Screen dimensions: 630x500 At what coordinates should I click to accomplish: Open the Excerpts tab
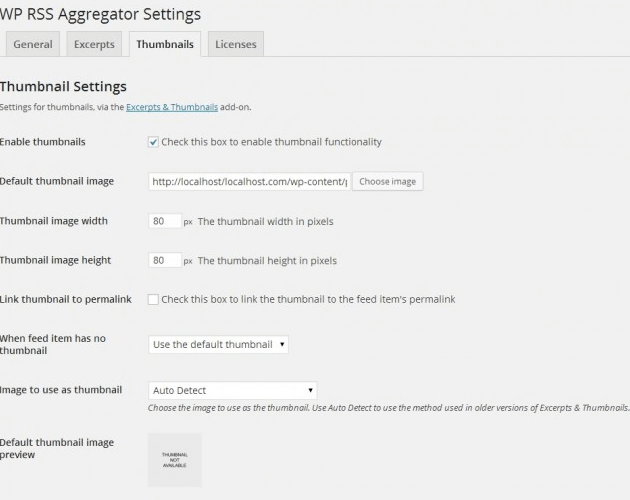click(94, 44)
